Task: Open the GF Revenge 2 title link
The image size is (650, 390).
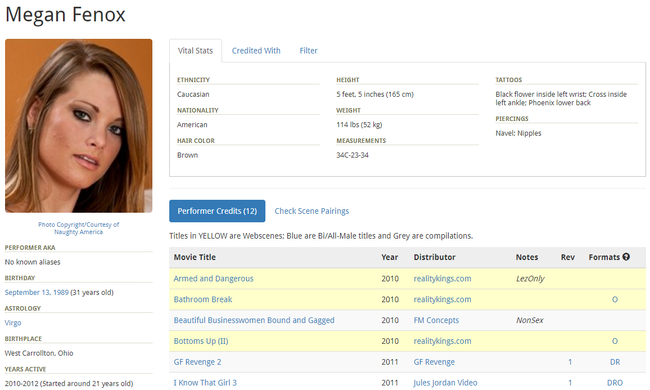Action: click(x=197, y=362)
